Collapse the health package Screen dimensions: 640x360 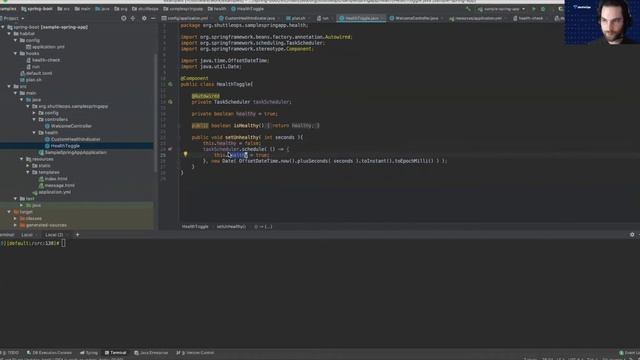tap(34, 133)
